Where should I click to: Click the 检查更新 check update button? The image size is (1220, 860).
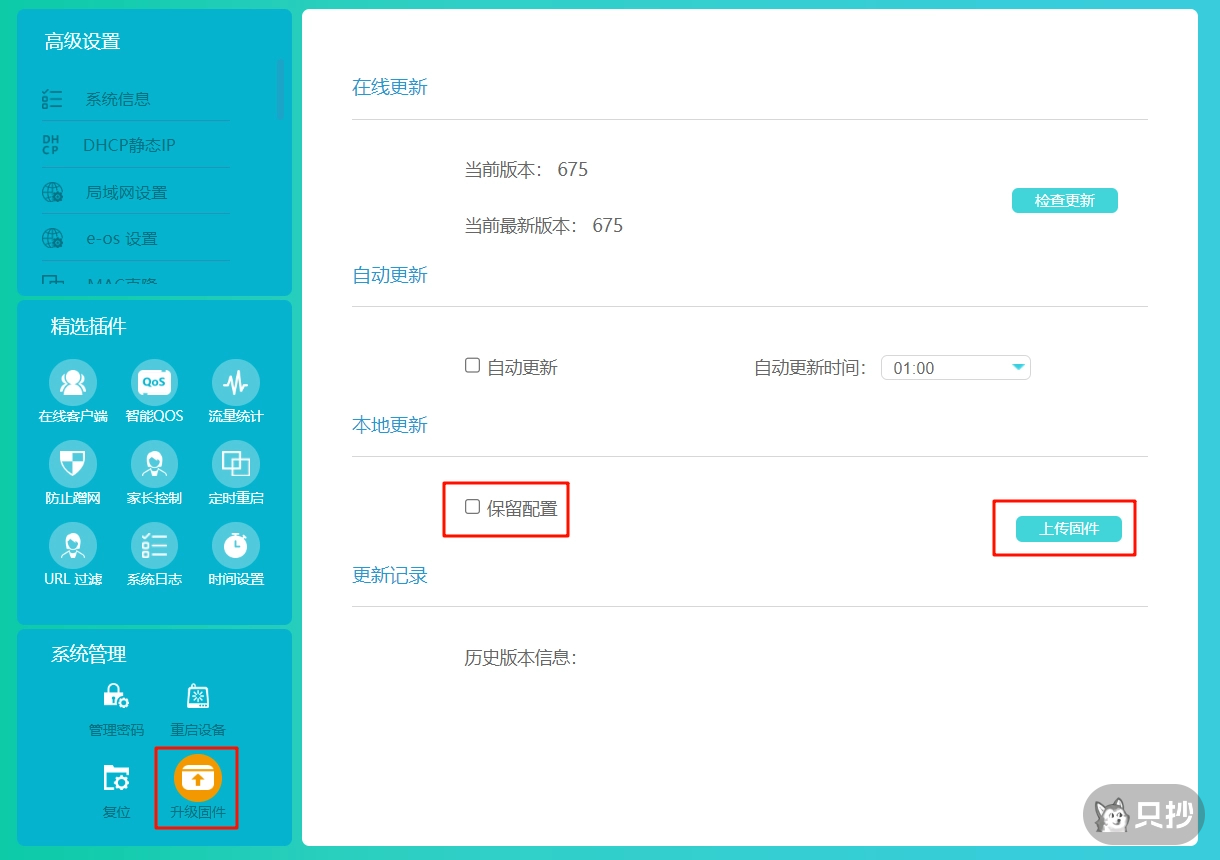point(1064,200)
